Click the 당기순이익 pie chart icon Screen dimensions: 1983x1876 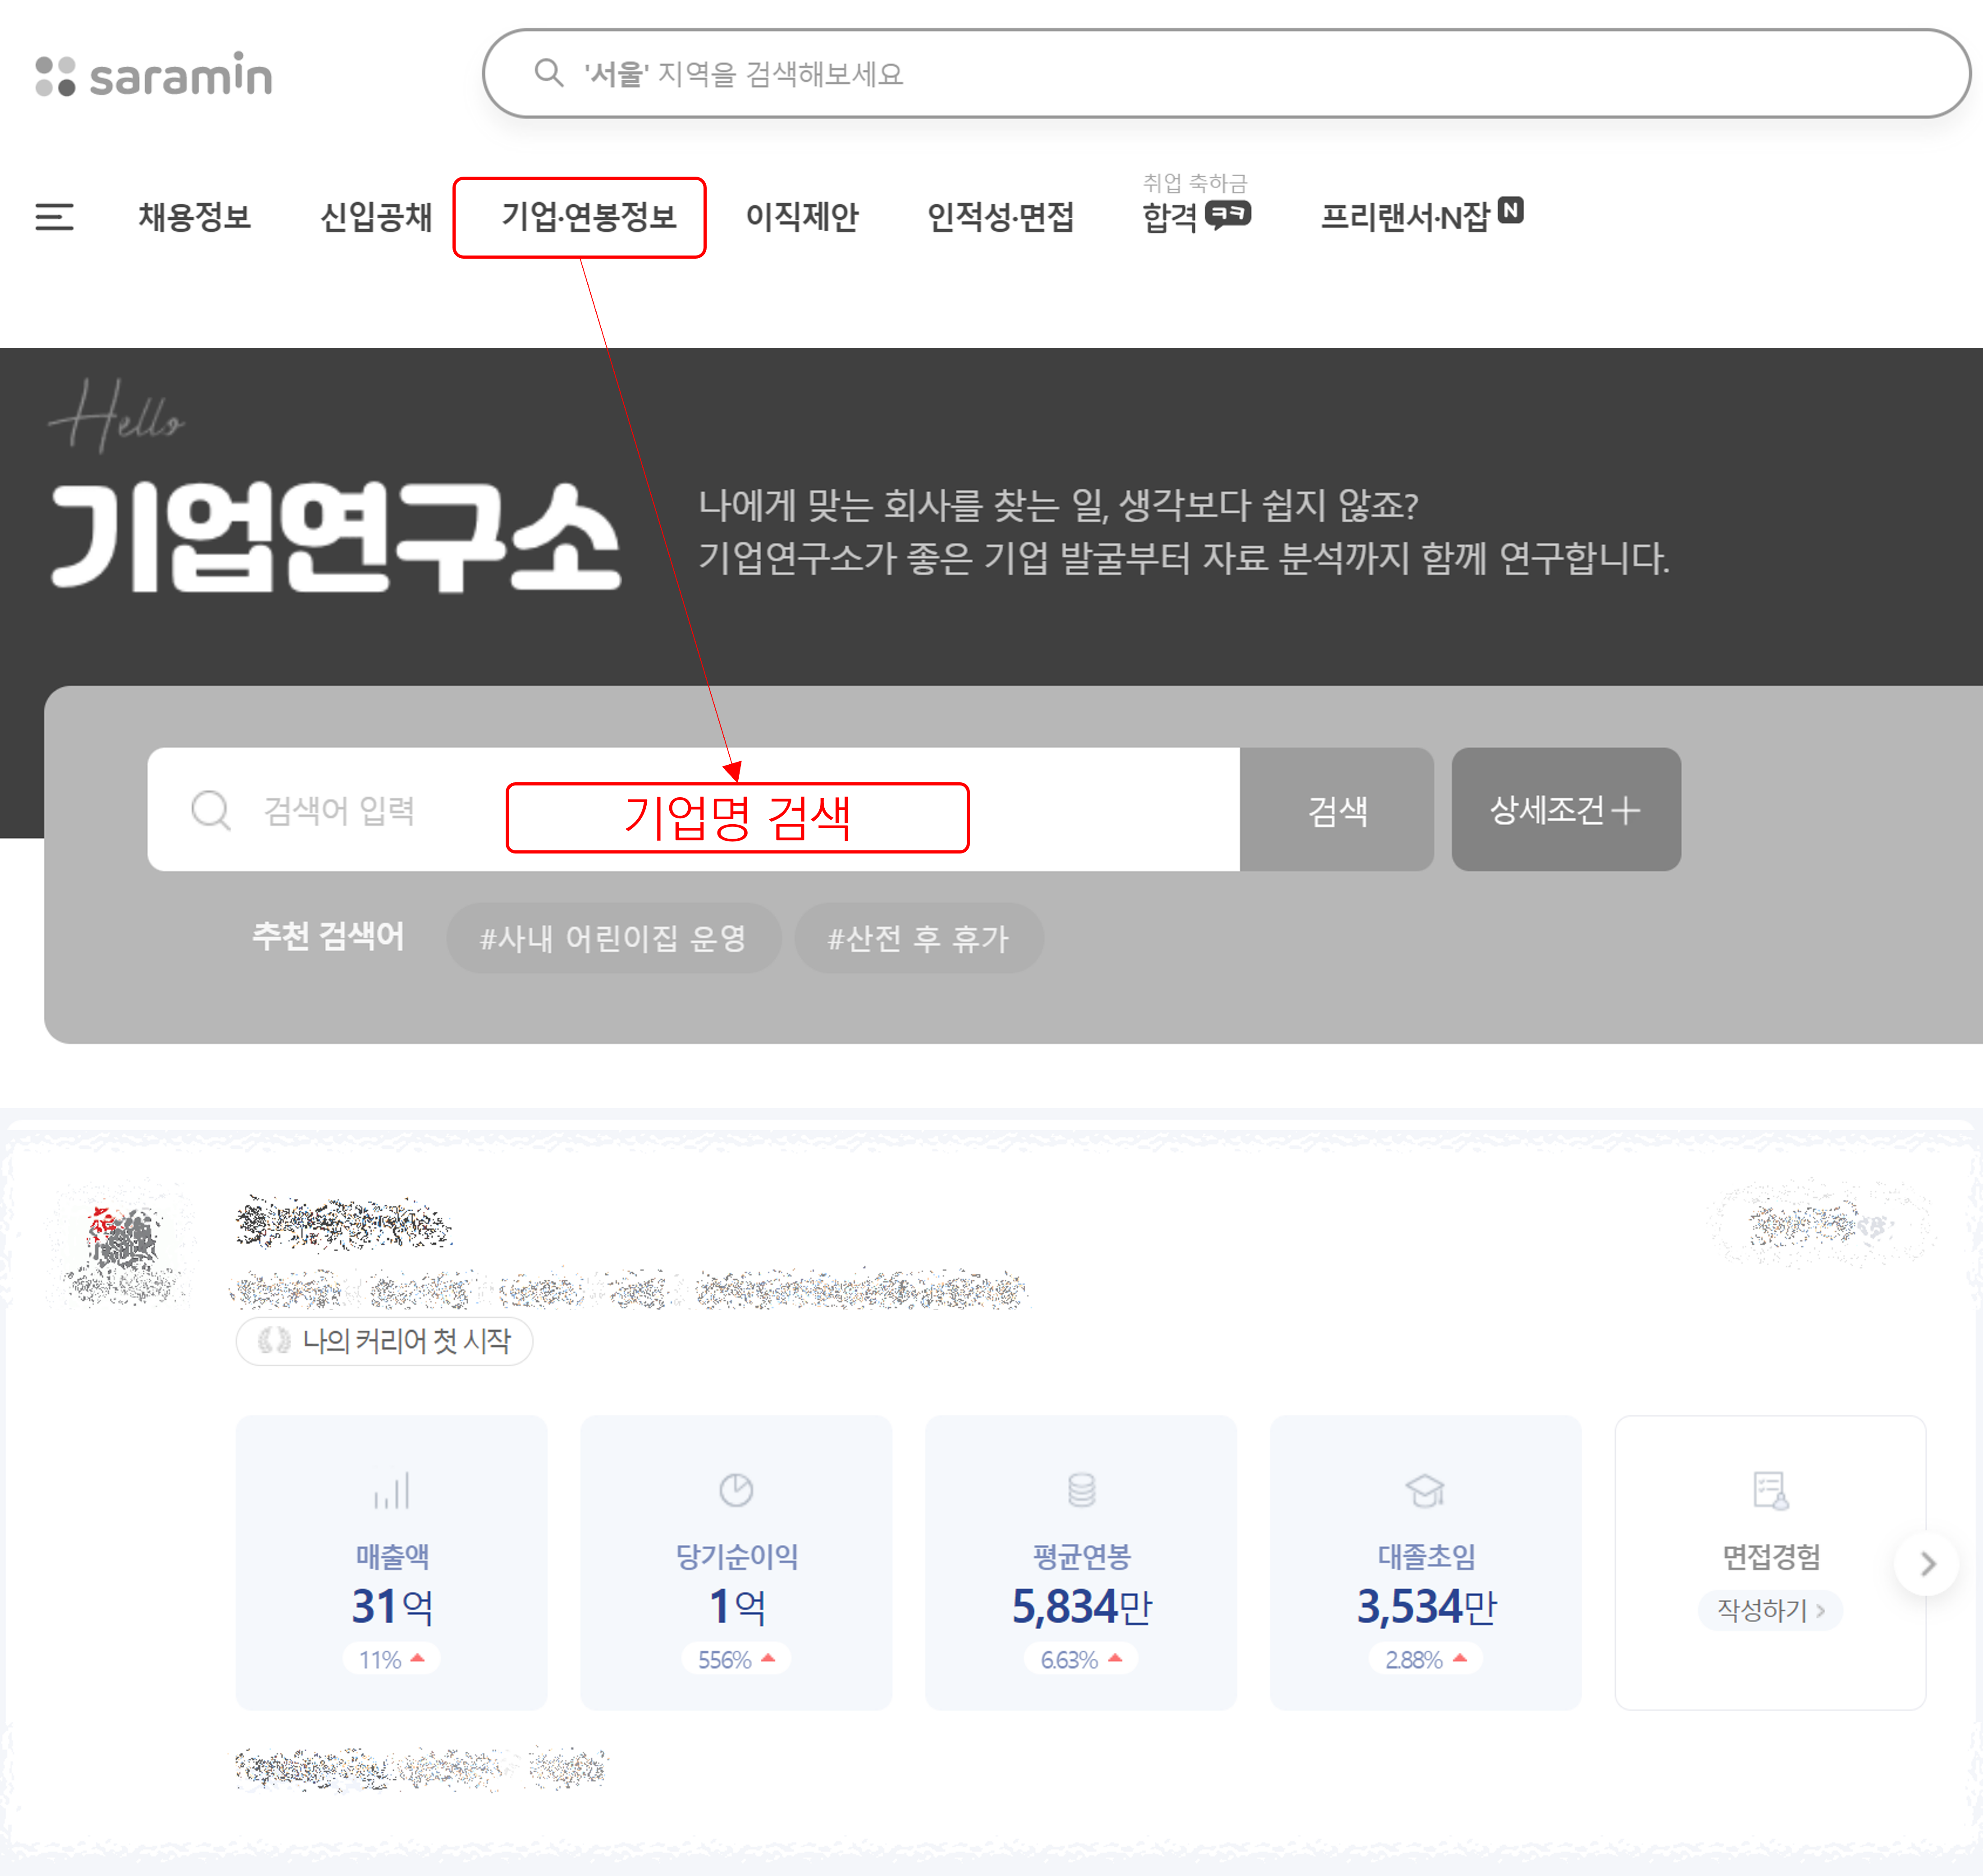point(736,1490)
